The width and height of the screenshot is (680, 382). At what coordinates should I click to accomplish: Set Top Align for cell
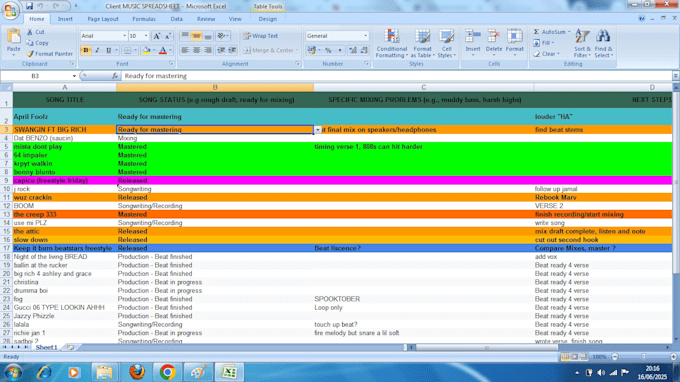tap(185, 36)
